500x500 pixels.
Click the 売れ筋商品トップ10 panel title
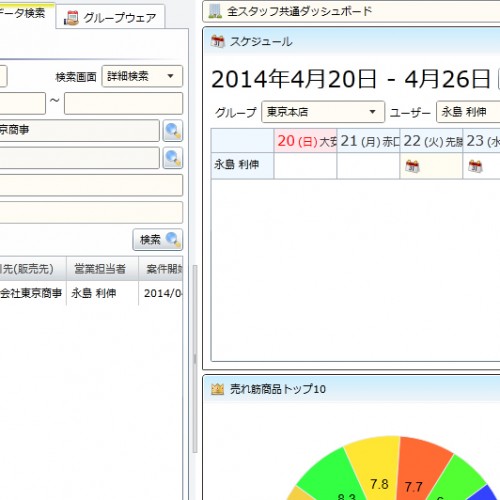coord(278,389)
